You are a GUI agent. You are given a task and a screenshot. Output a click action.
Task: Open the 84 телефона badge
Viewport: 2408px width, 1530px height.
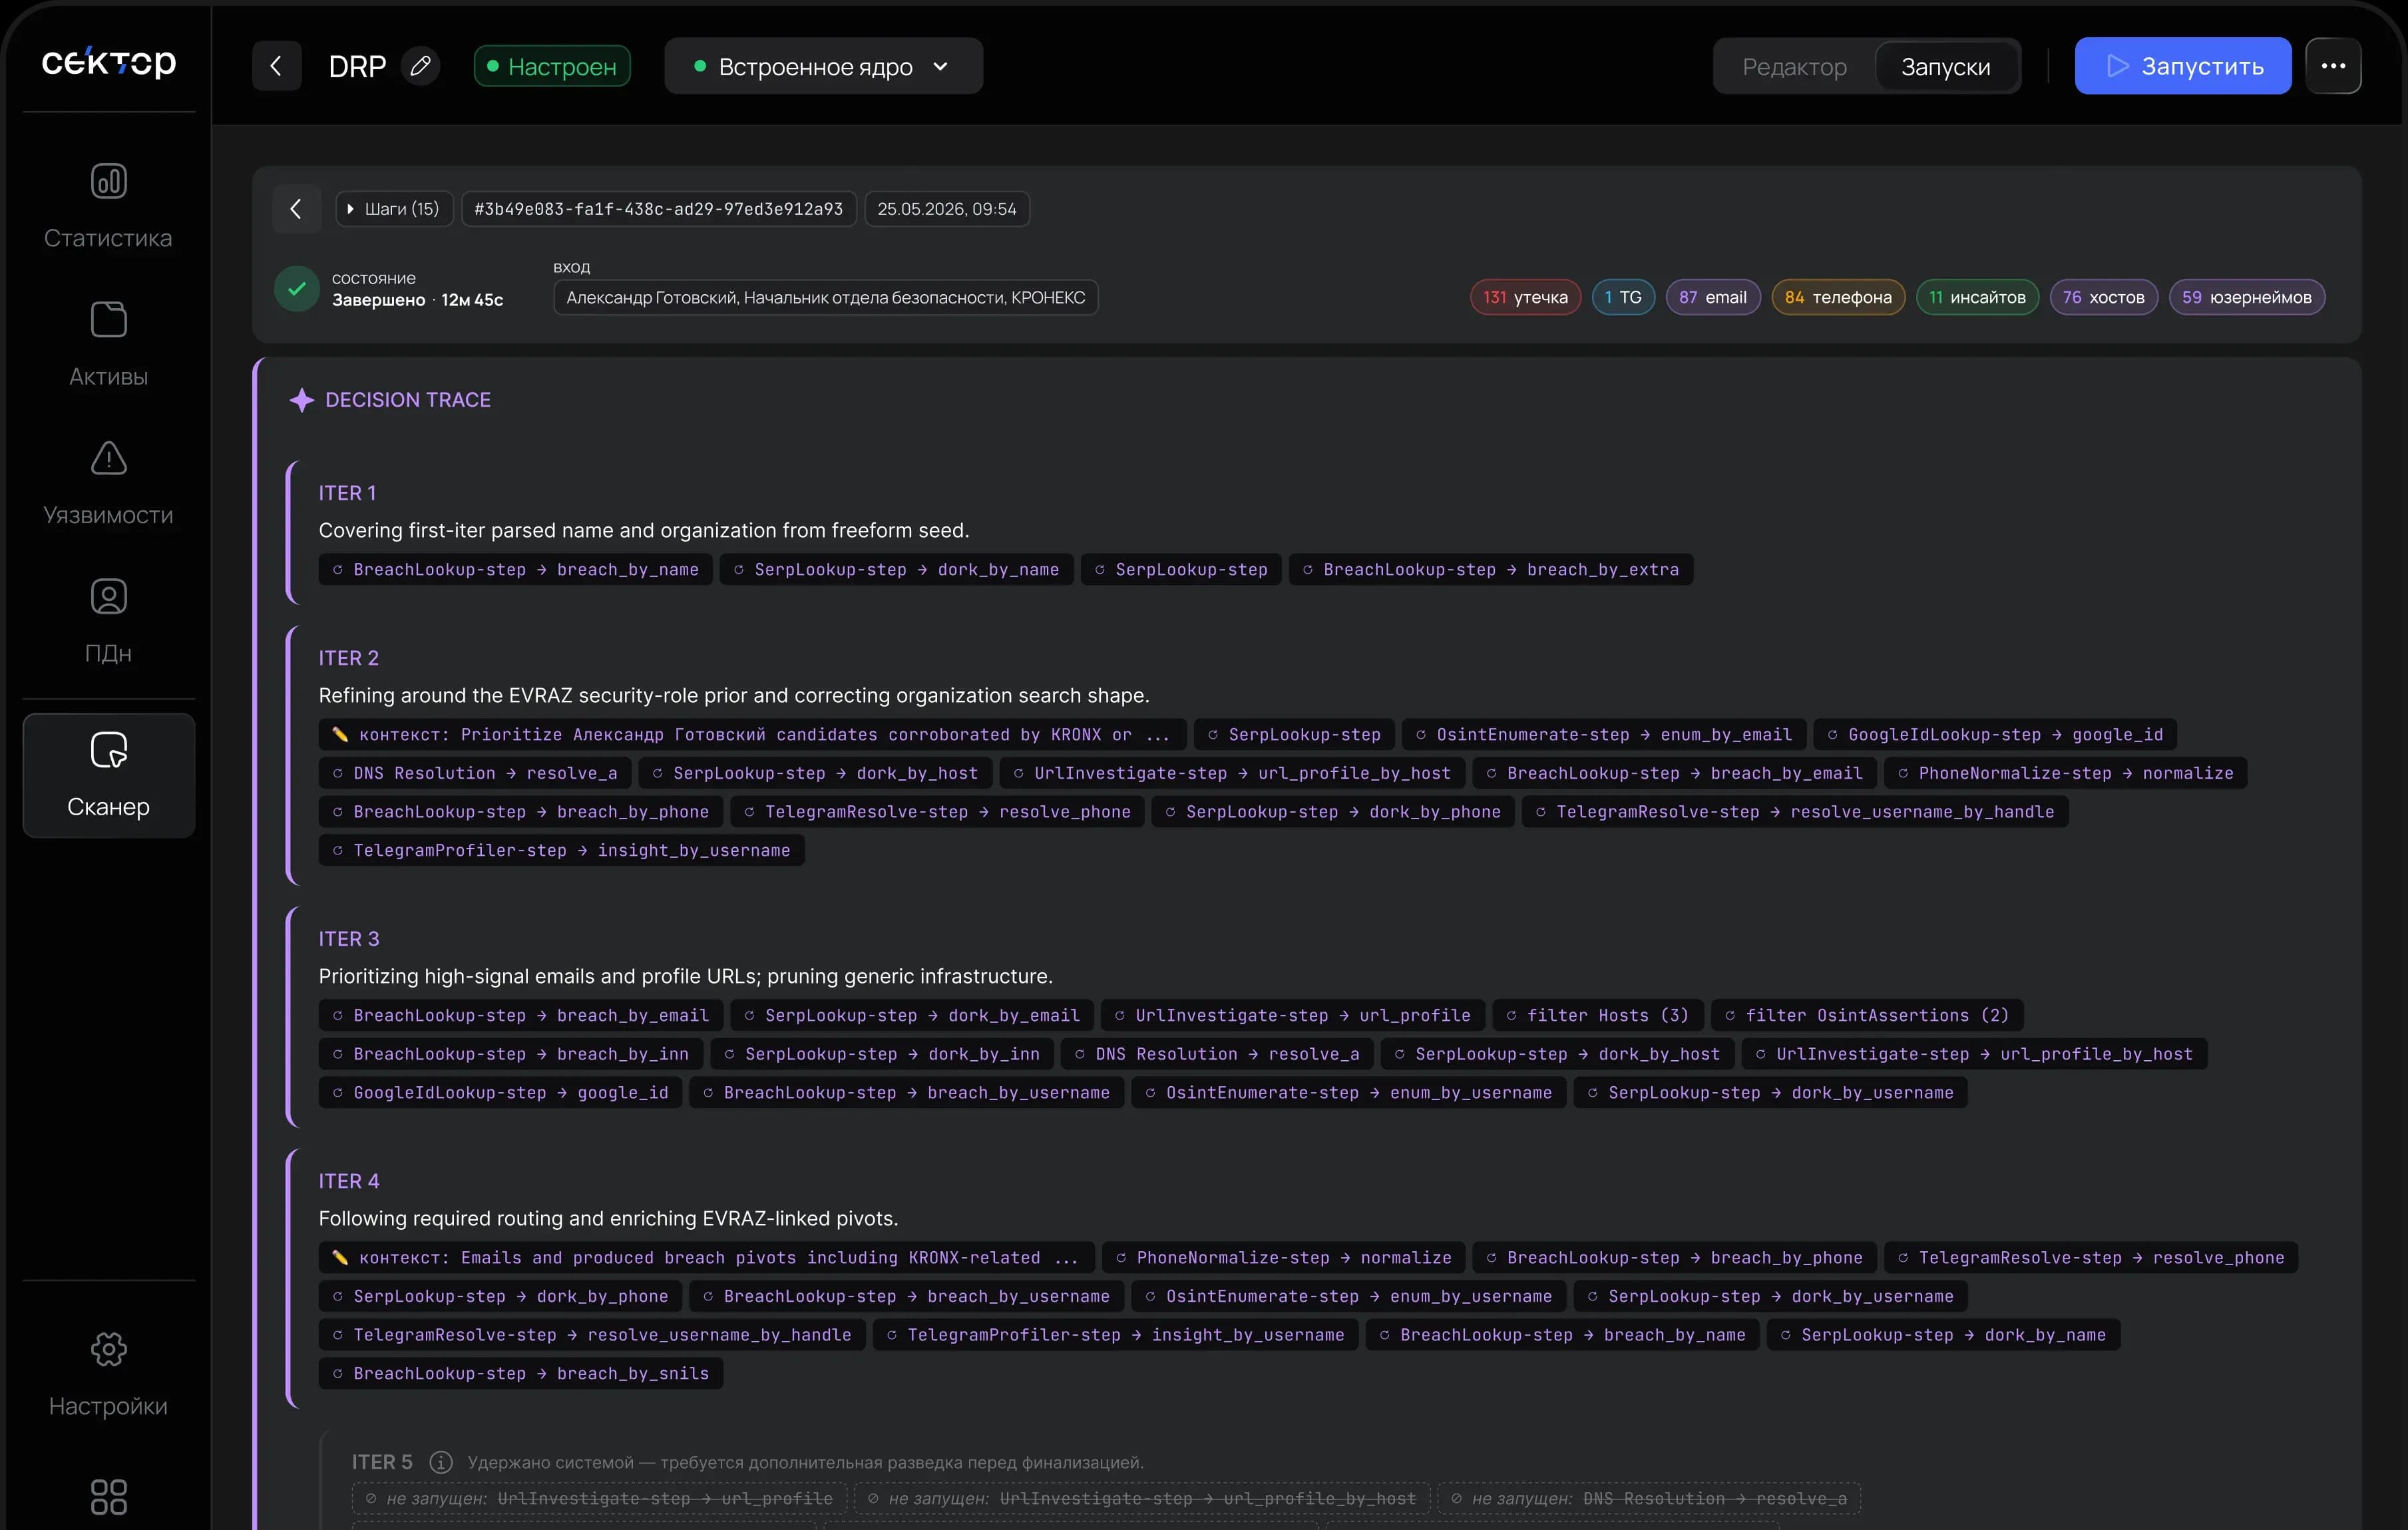1838,297
